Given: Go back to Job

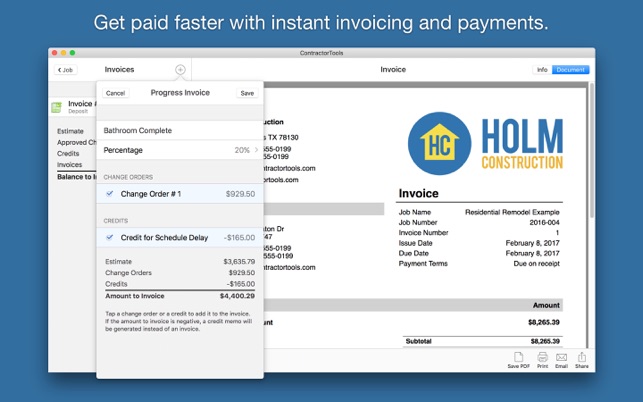Looking at the screenshot, I should (66, 70).
